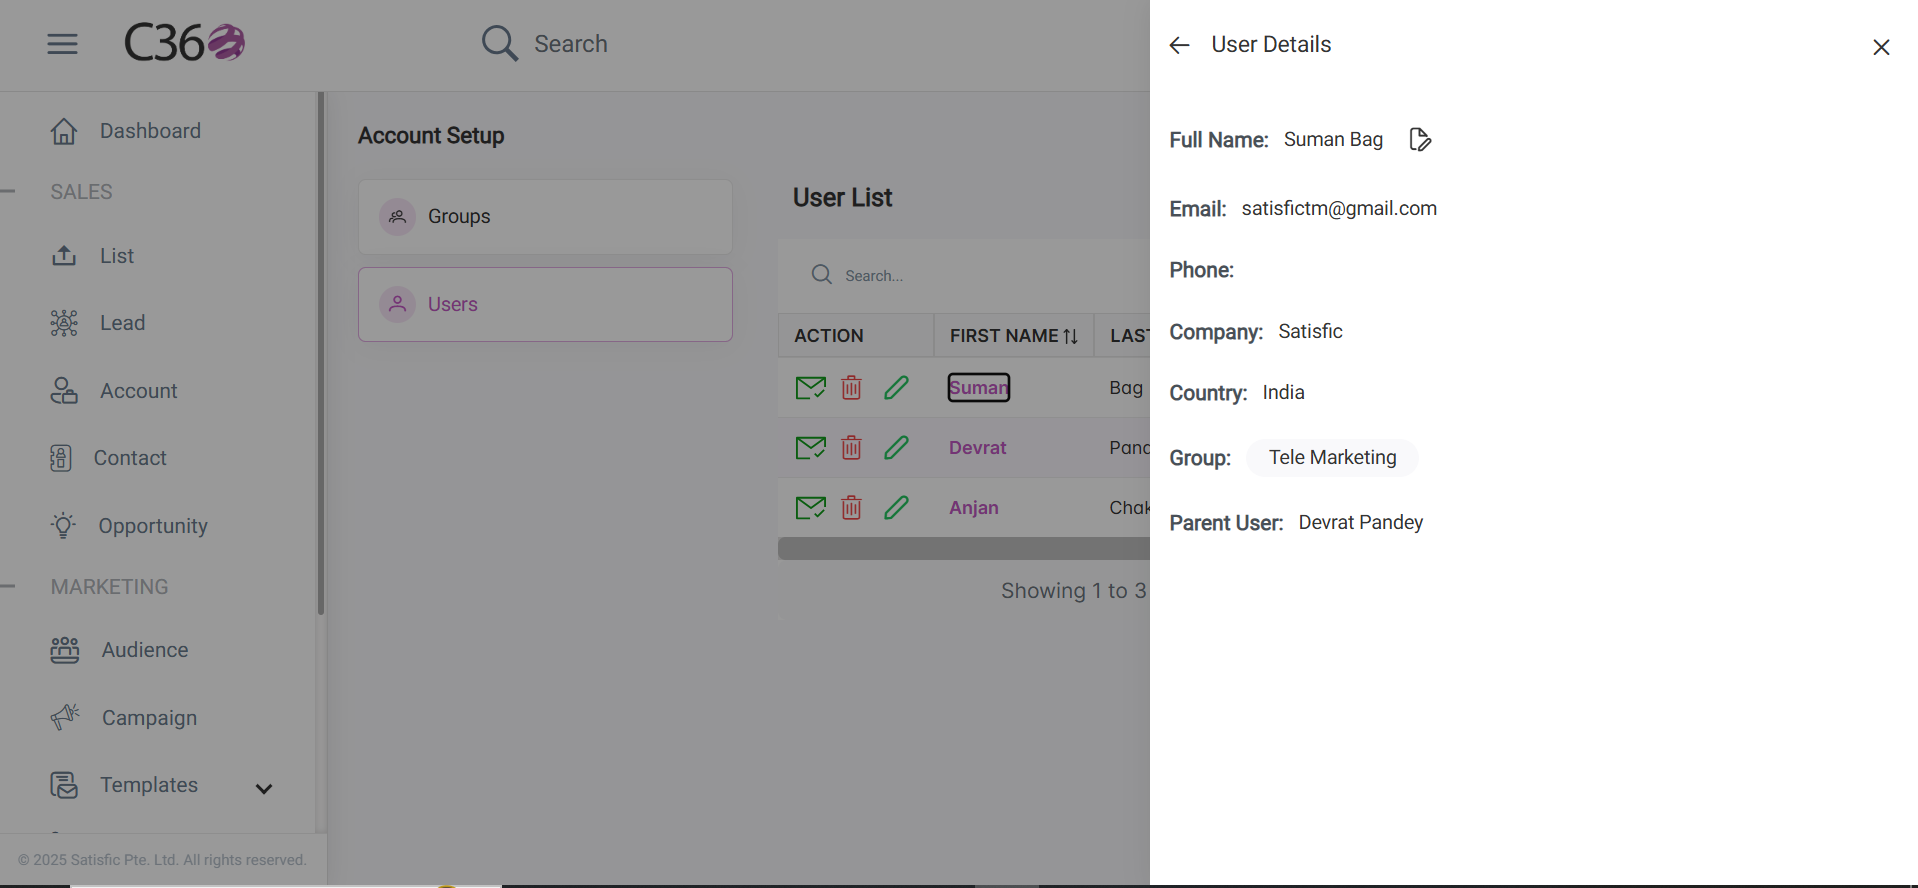Click the email icon in Suman's row

point(810,388)
